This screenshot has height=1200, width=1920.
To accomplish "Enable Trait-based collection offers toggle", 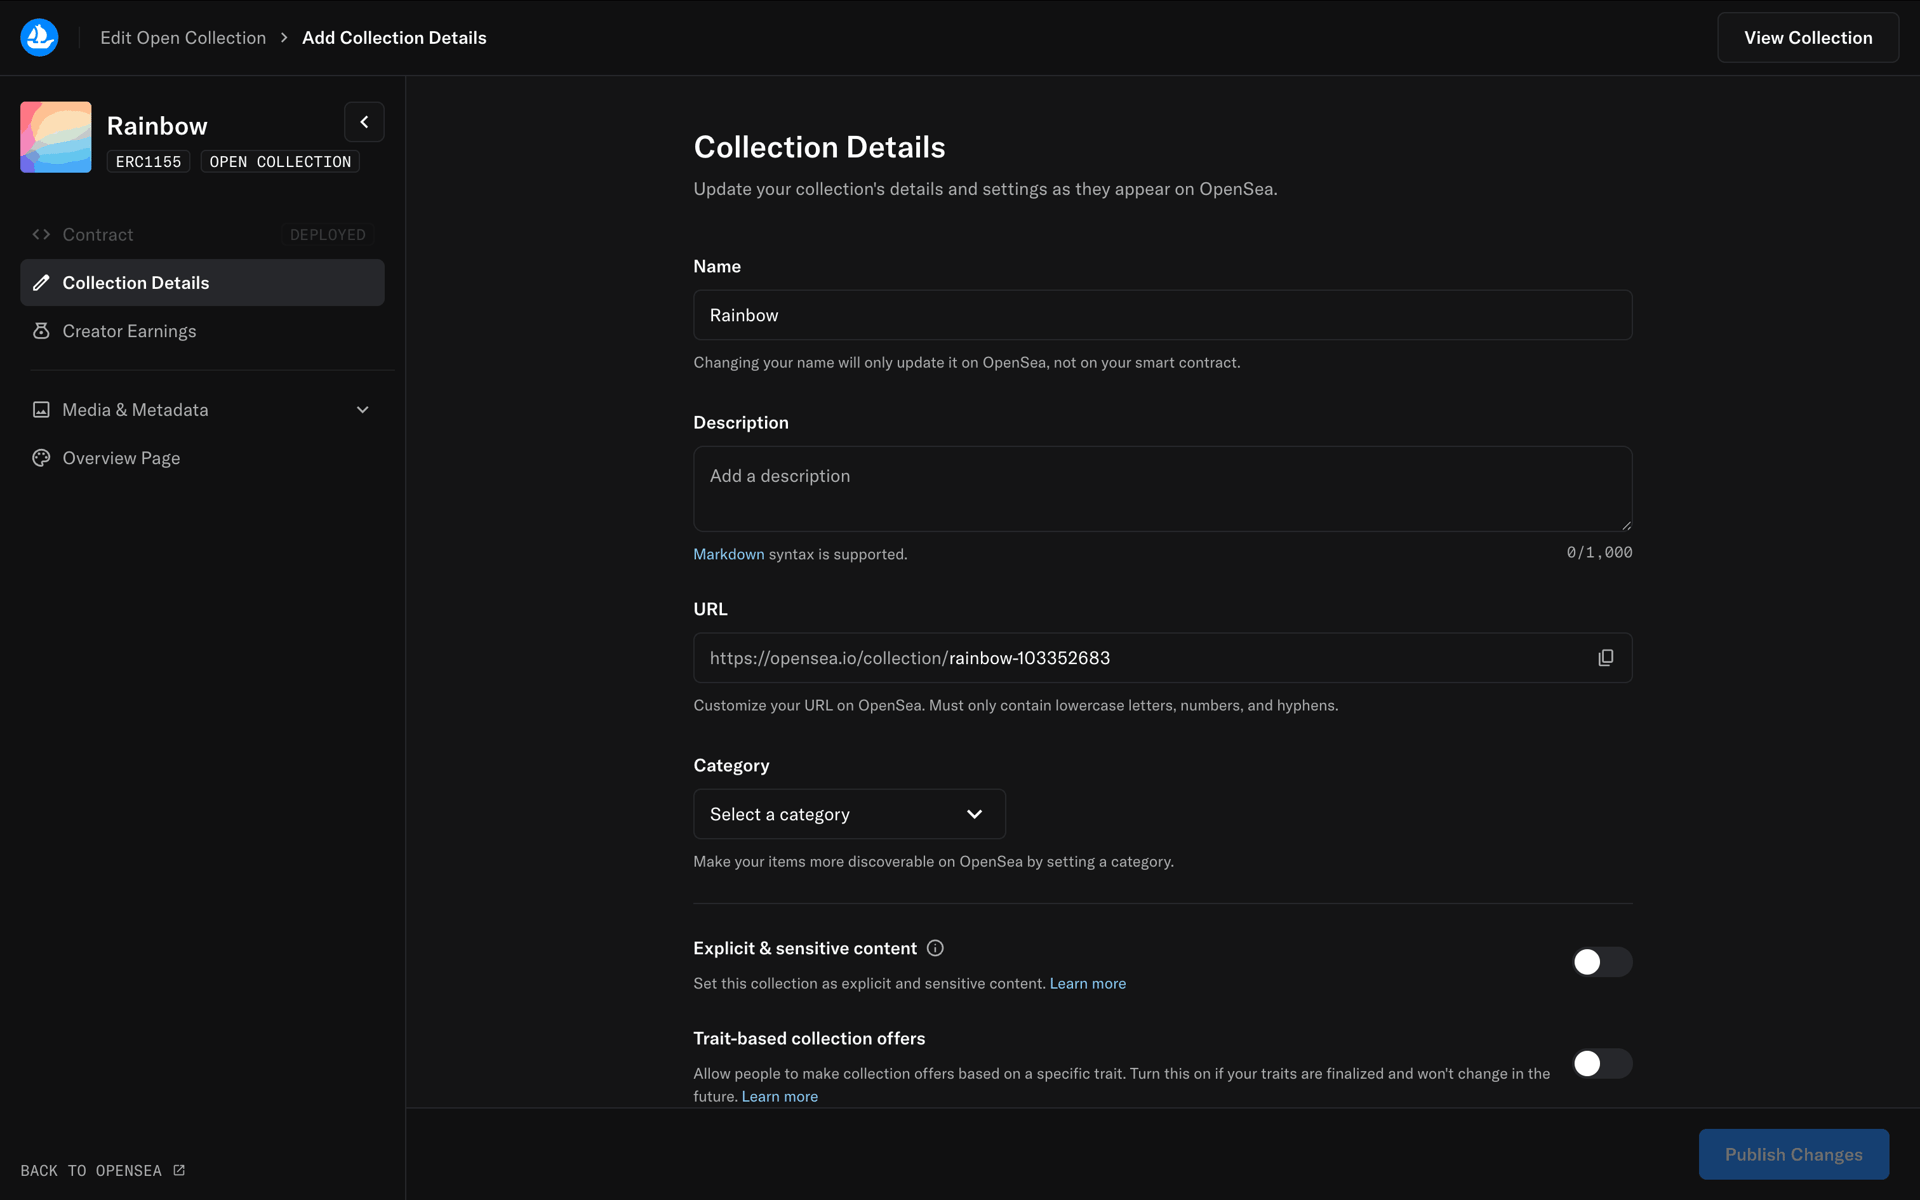I will (1602, 1063).
